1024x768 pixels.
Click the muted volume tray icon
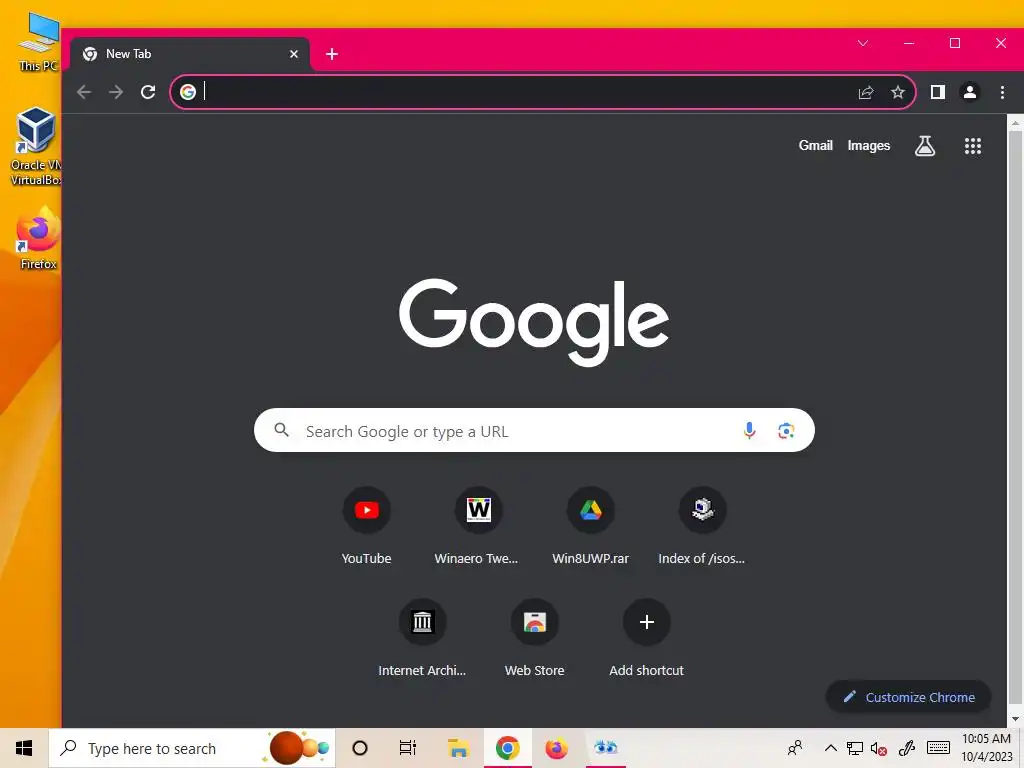[879, 748]
